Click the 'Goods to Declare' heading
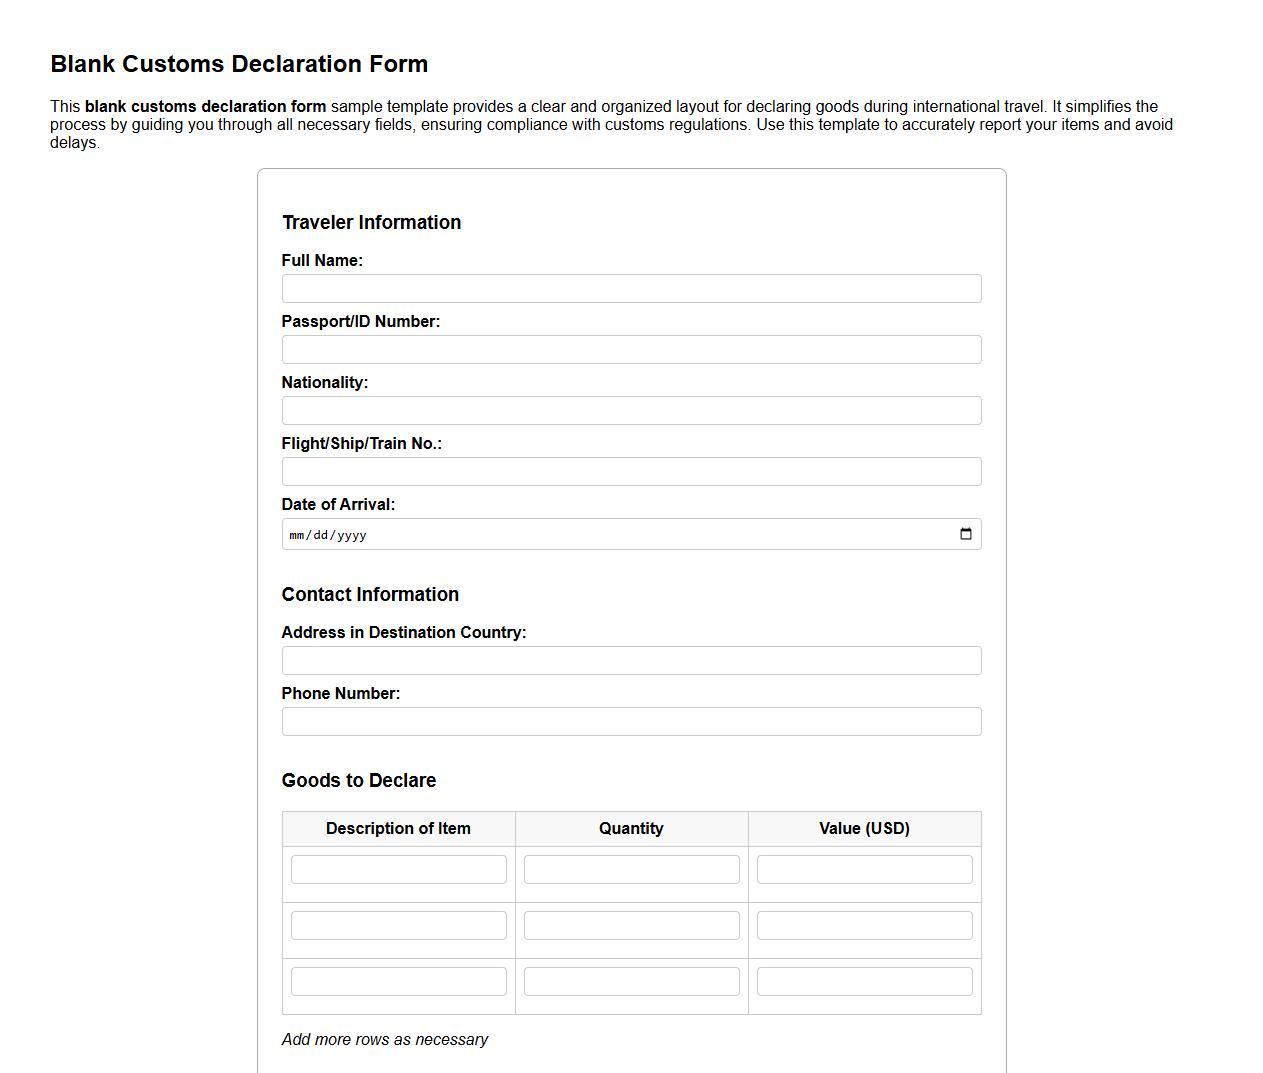 point(358,780)
